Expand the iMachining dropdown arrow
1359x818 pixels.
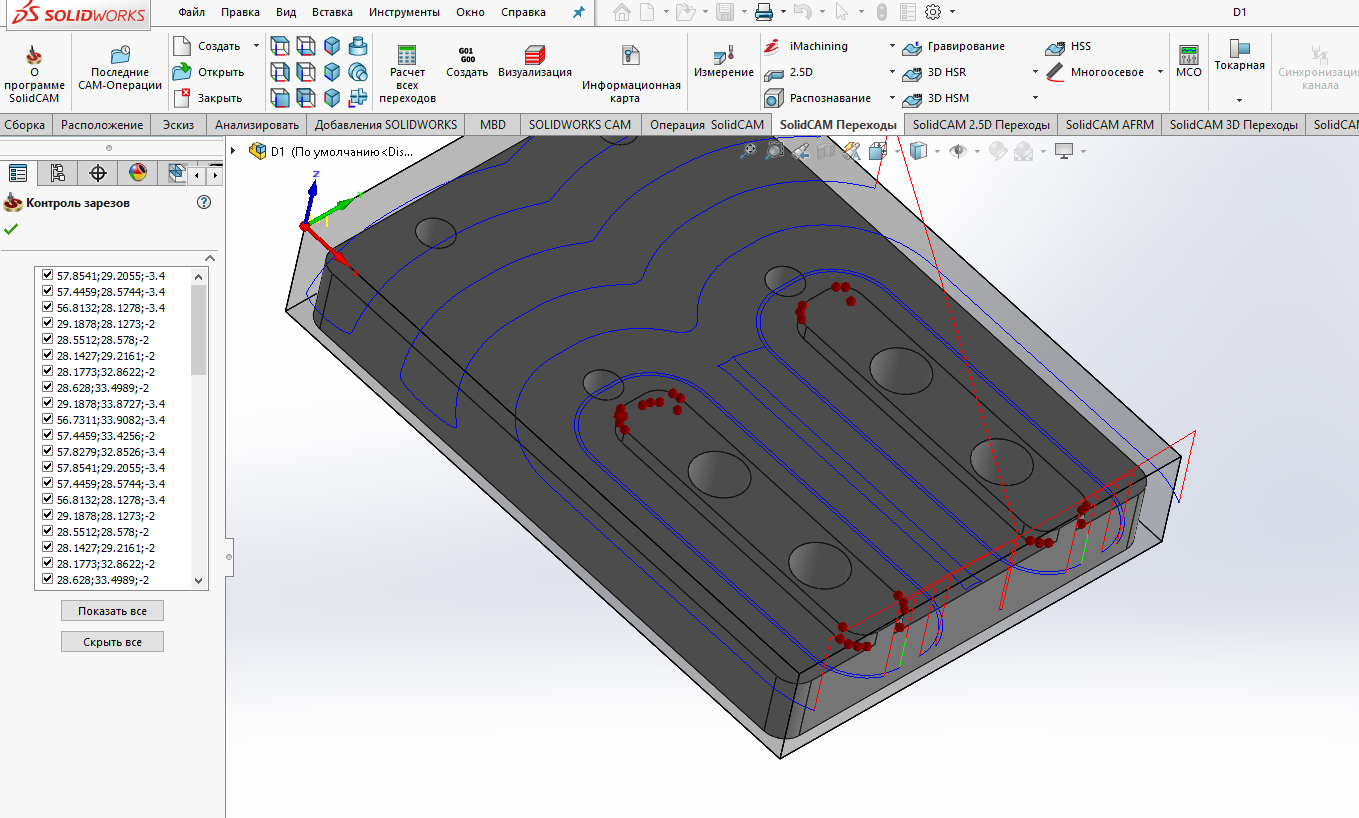892,46
